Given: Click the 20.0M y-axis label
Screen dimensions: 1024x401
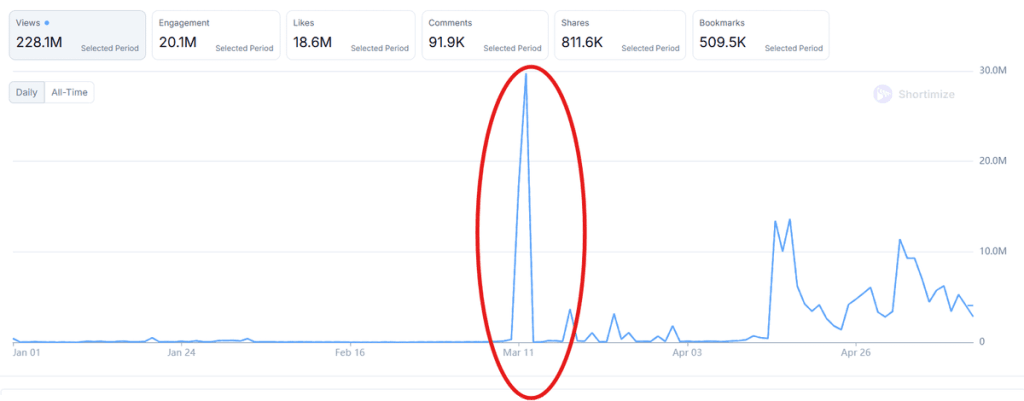Looking at the screenshot, I should pos(994,161).
